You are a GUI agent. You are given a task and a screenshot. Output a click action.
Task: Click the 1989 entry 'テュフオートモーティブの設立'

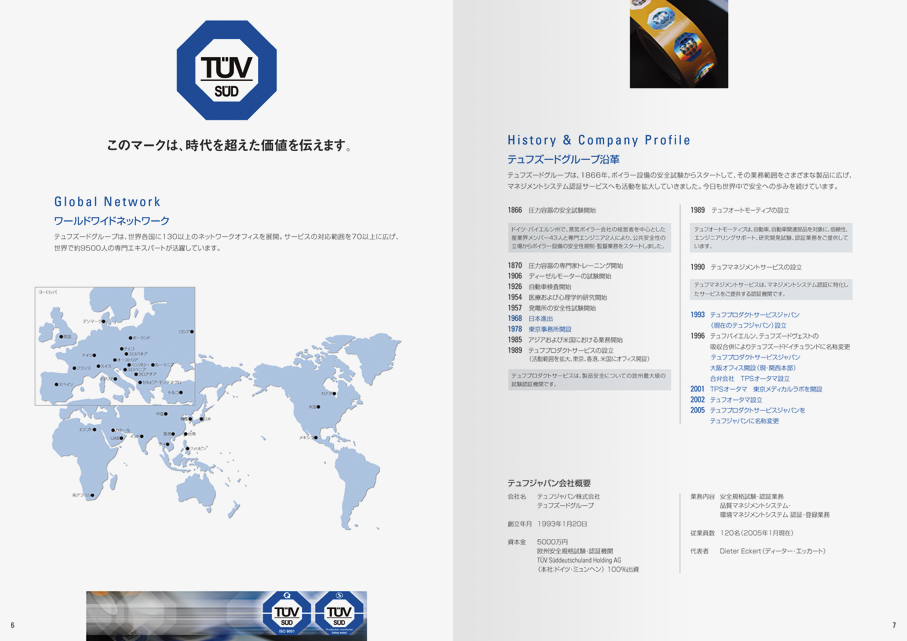tap(750, 211)
